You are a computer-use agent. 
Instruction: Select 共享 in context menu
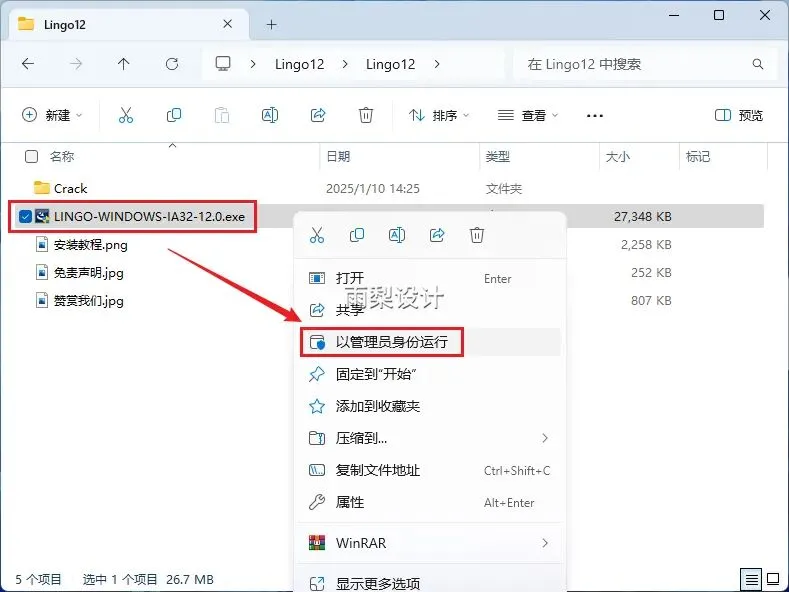pyautogui.click(x=430, y=310)
